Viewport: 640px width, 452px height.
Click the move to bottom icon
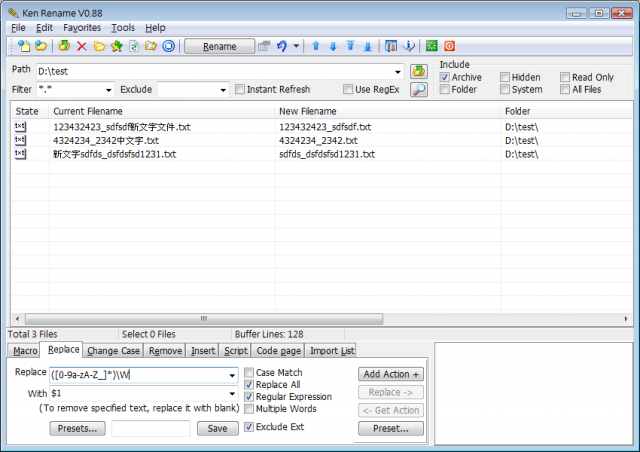click(368, 46)
